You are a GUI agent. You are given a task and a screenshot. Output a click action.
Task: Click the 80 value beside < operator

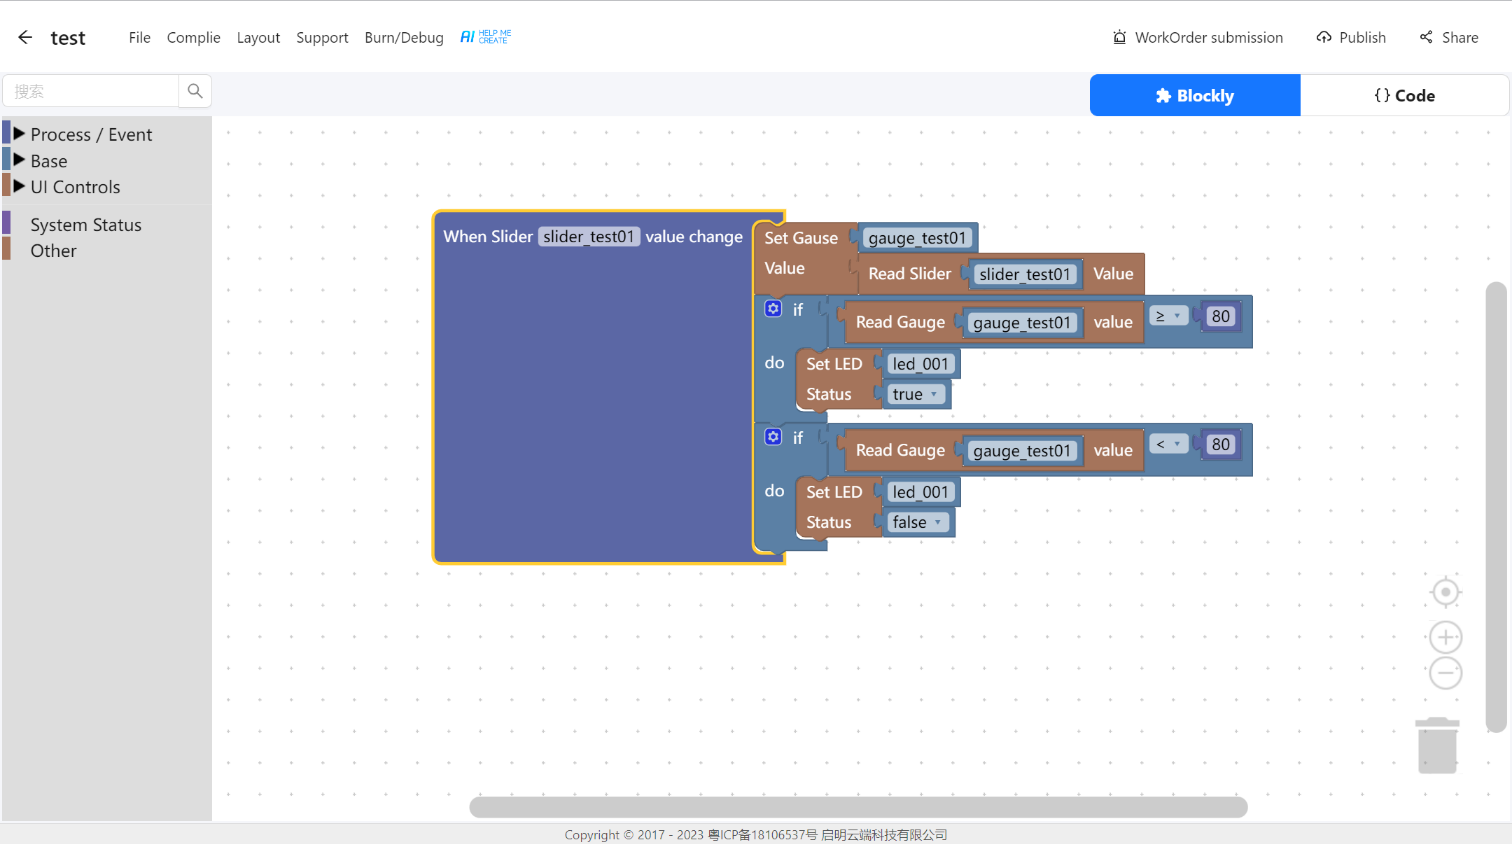tap(1221, 444)
